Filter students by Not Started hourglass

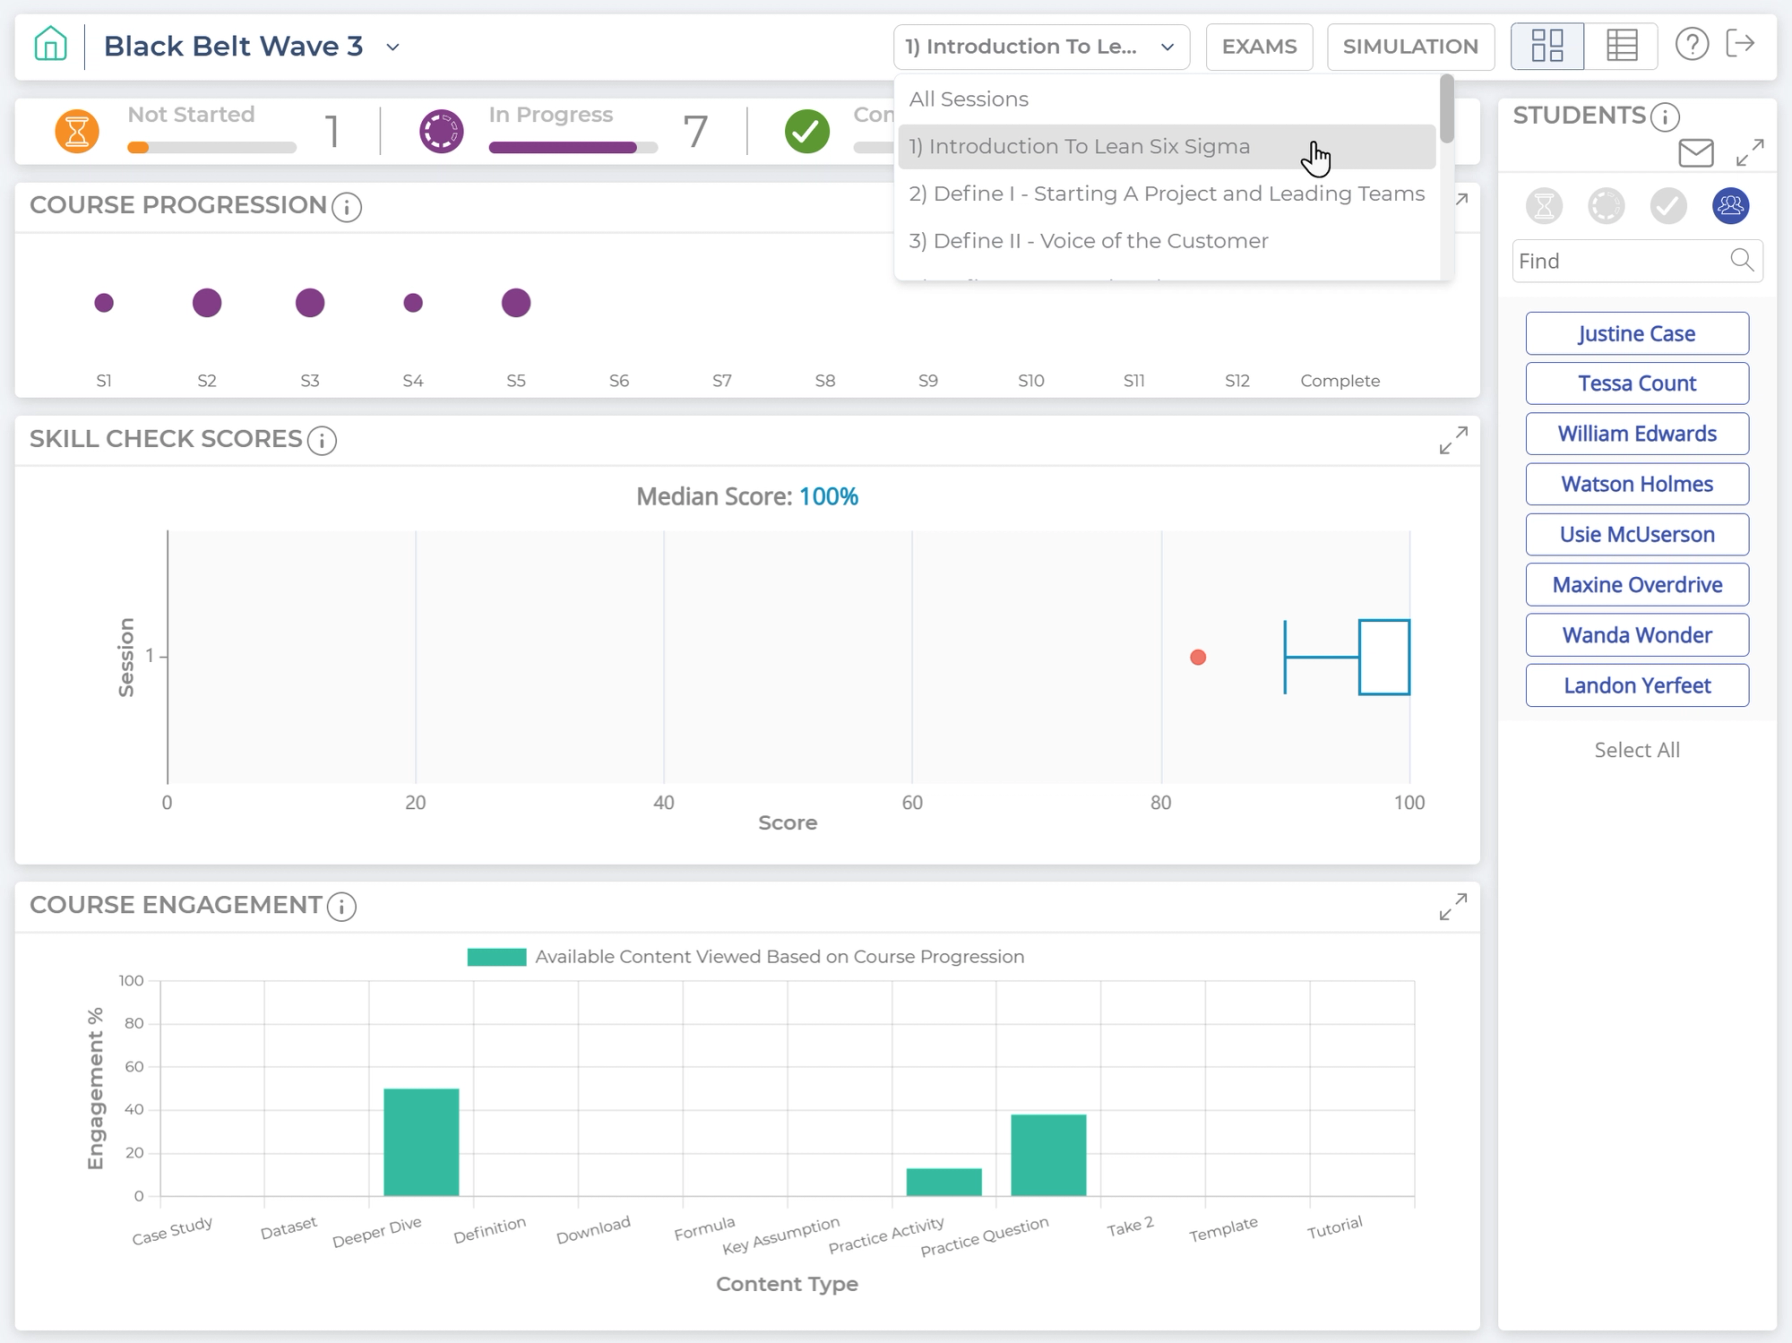pyautogui.click(x=1544, y=206)
